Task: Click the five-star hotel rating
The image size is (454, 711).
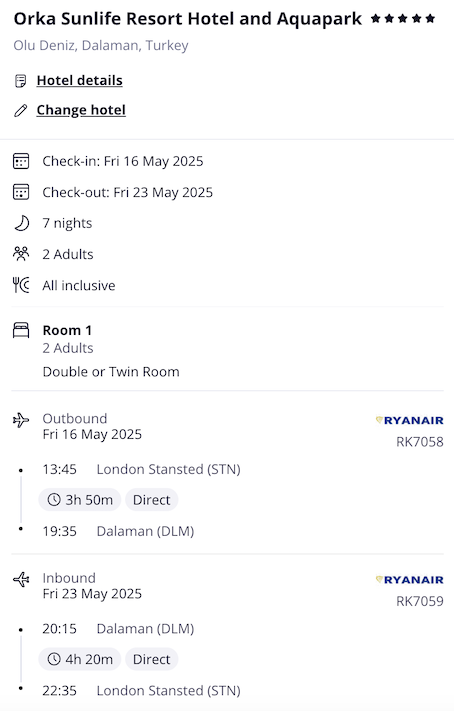Action: click(x=403, y=19)
